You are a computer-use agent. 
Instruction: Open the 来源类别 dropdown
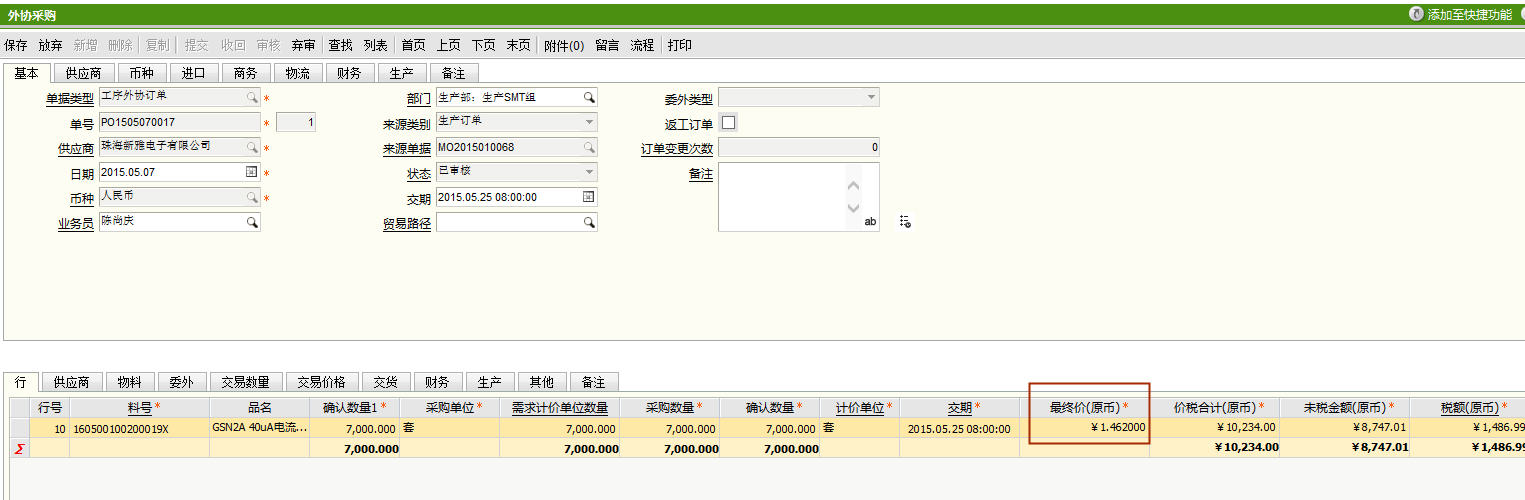(589, 122)
